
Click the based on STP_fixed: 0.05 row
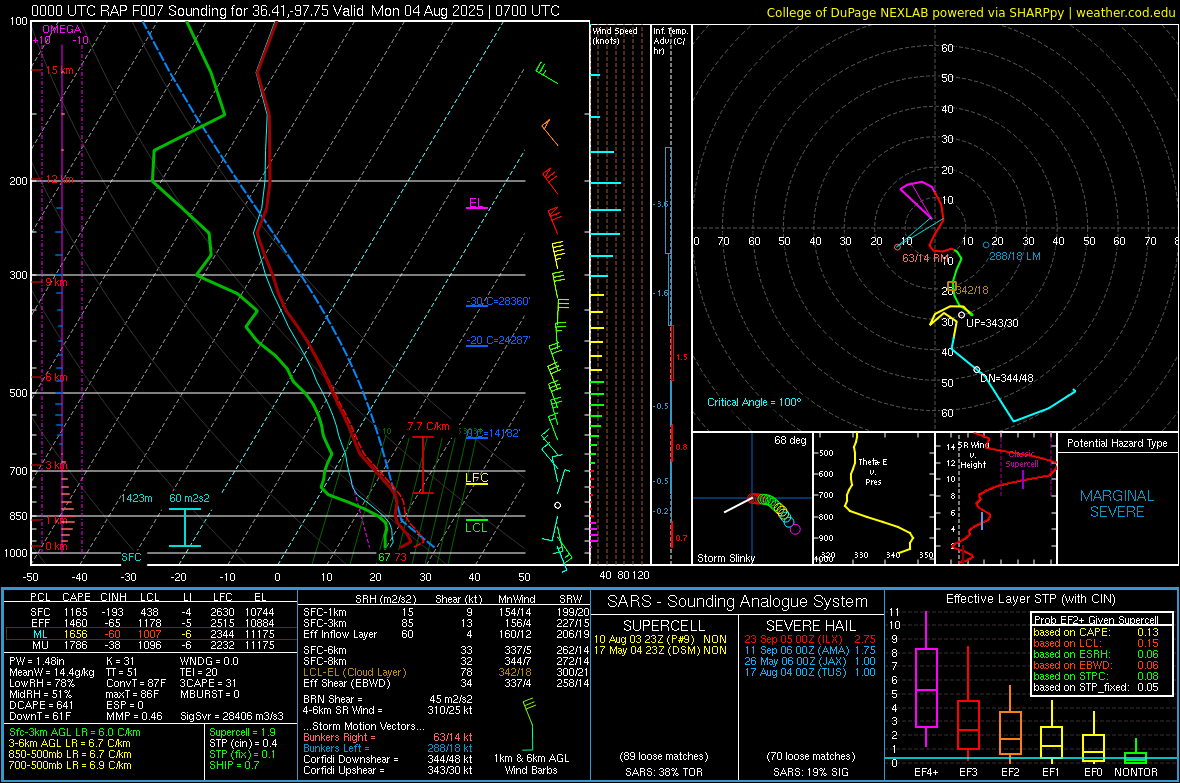click(1096, 687)
